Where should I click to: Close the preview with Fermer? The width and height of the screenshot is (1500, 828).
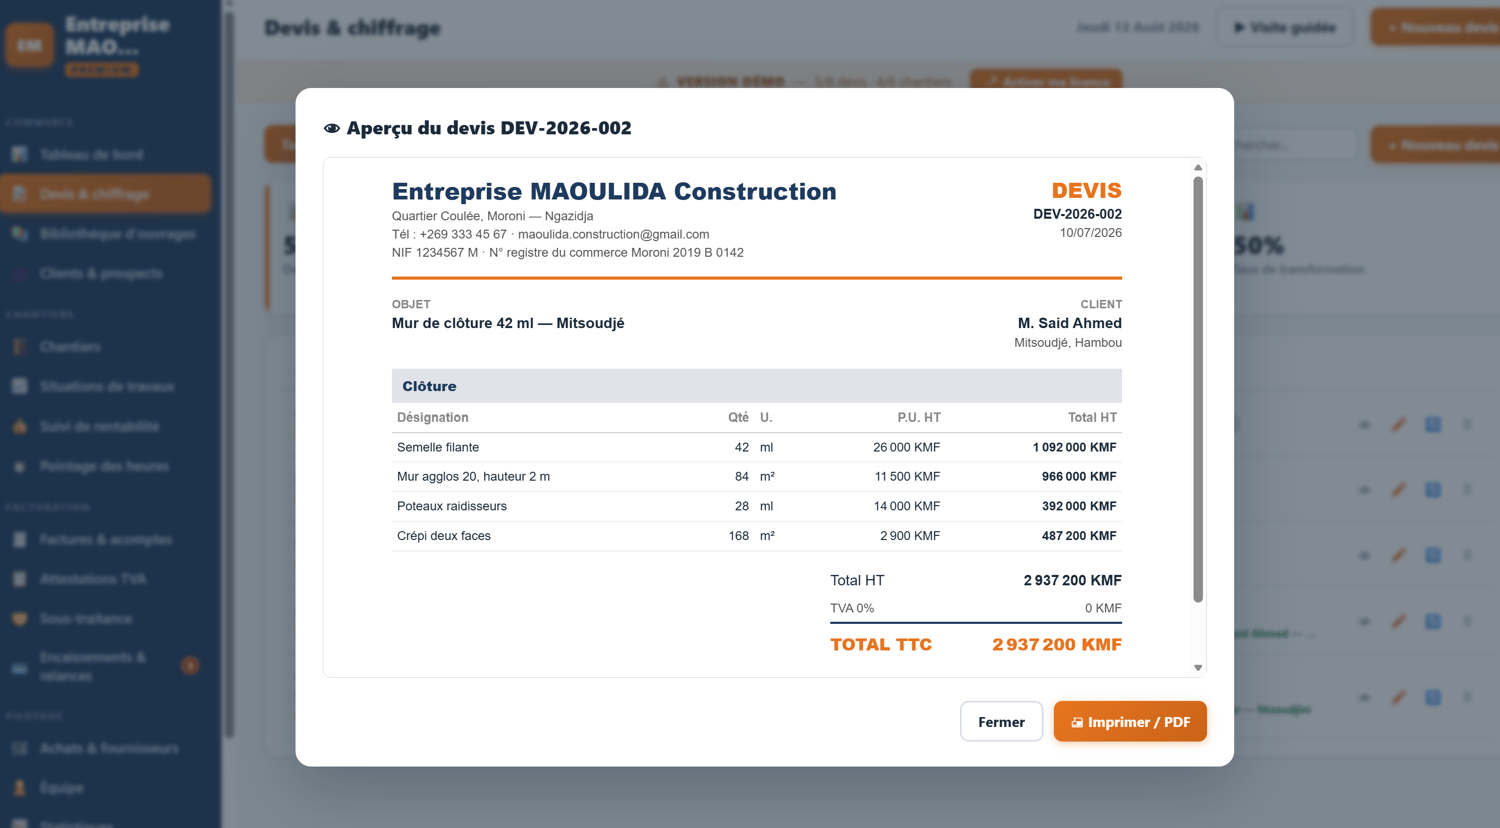(1001, 721)
